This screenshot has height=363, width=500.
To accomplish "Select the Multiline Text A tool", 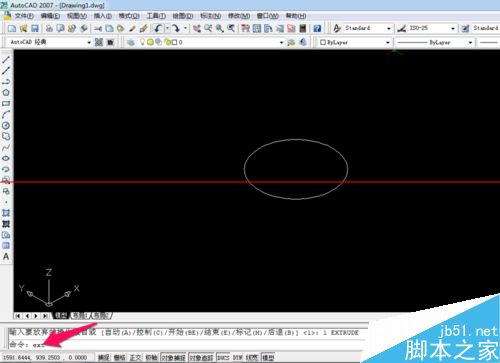I will coord(6,257).
